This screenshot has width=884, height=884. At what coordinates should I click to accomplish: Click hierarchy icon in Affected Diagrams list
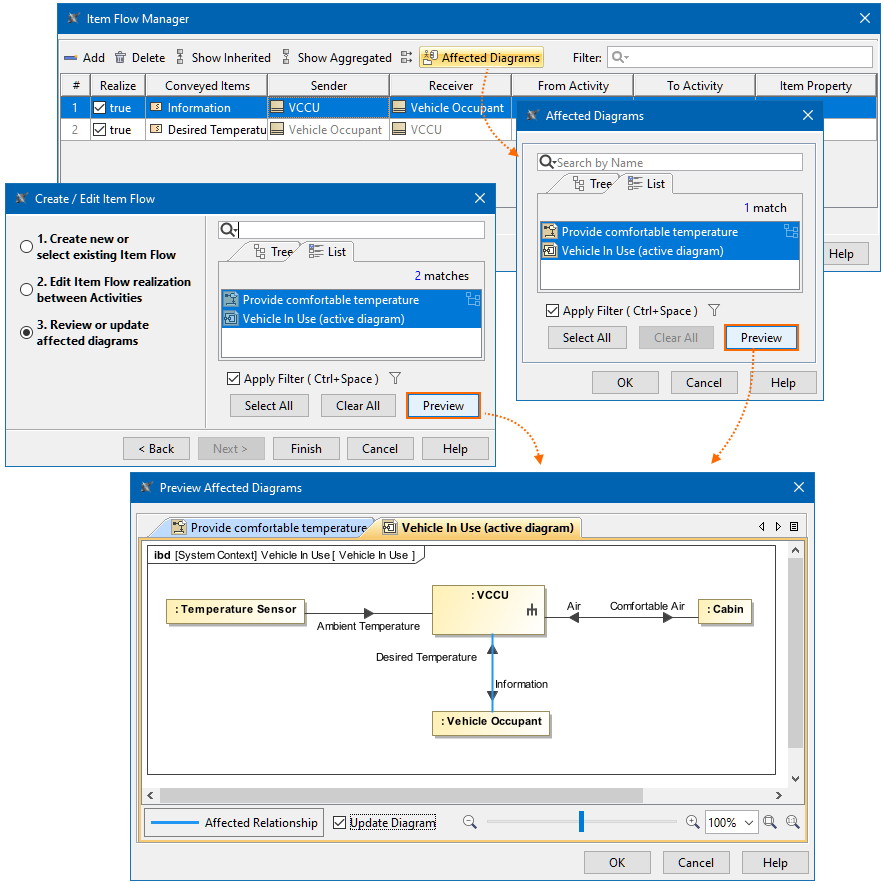coord(791,231)
